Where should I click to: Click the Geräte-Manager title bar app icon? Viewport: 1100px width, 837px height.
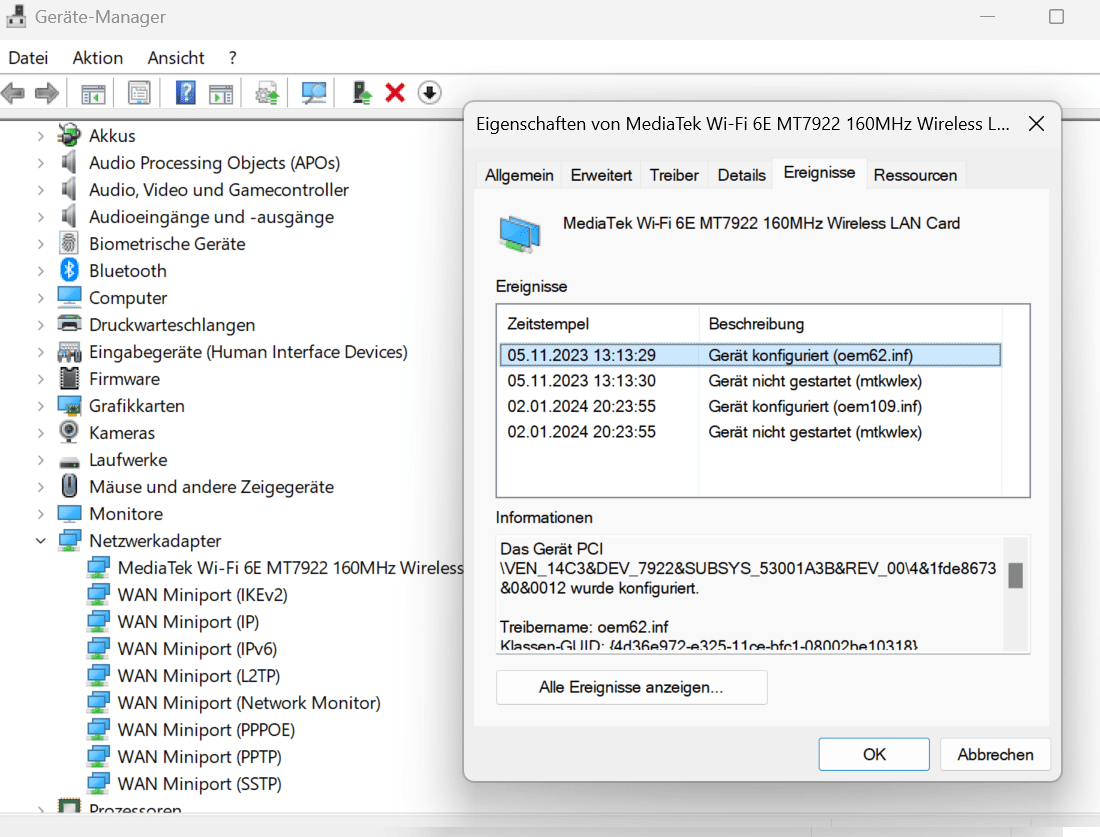pos(16,17)
